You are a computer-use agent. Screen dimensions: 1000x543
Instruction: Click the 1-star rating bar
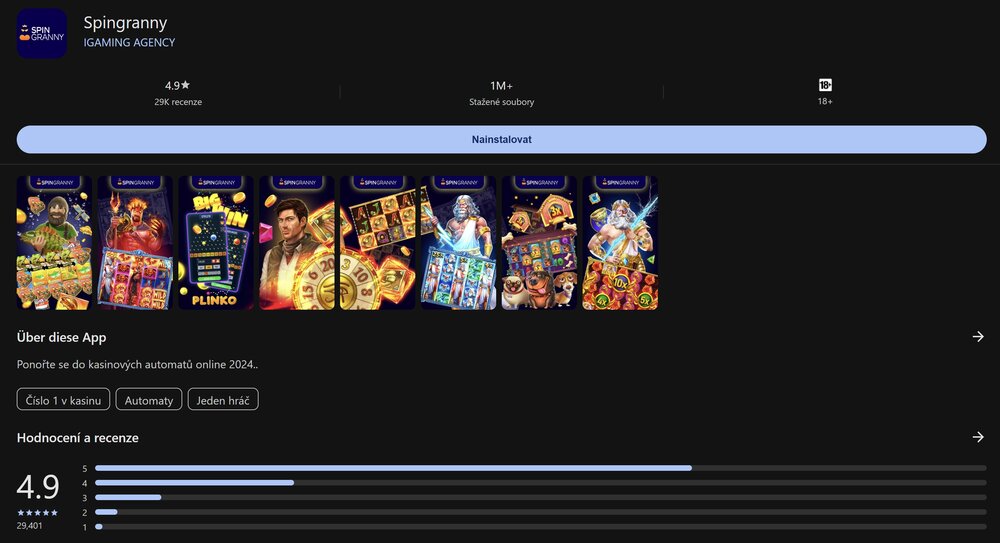pyautogui.click(x=541, y=527)
